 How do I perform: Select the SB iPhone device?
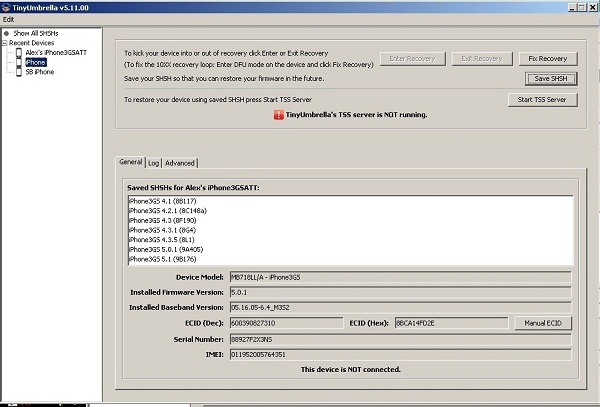pos(40,72)
